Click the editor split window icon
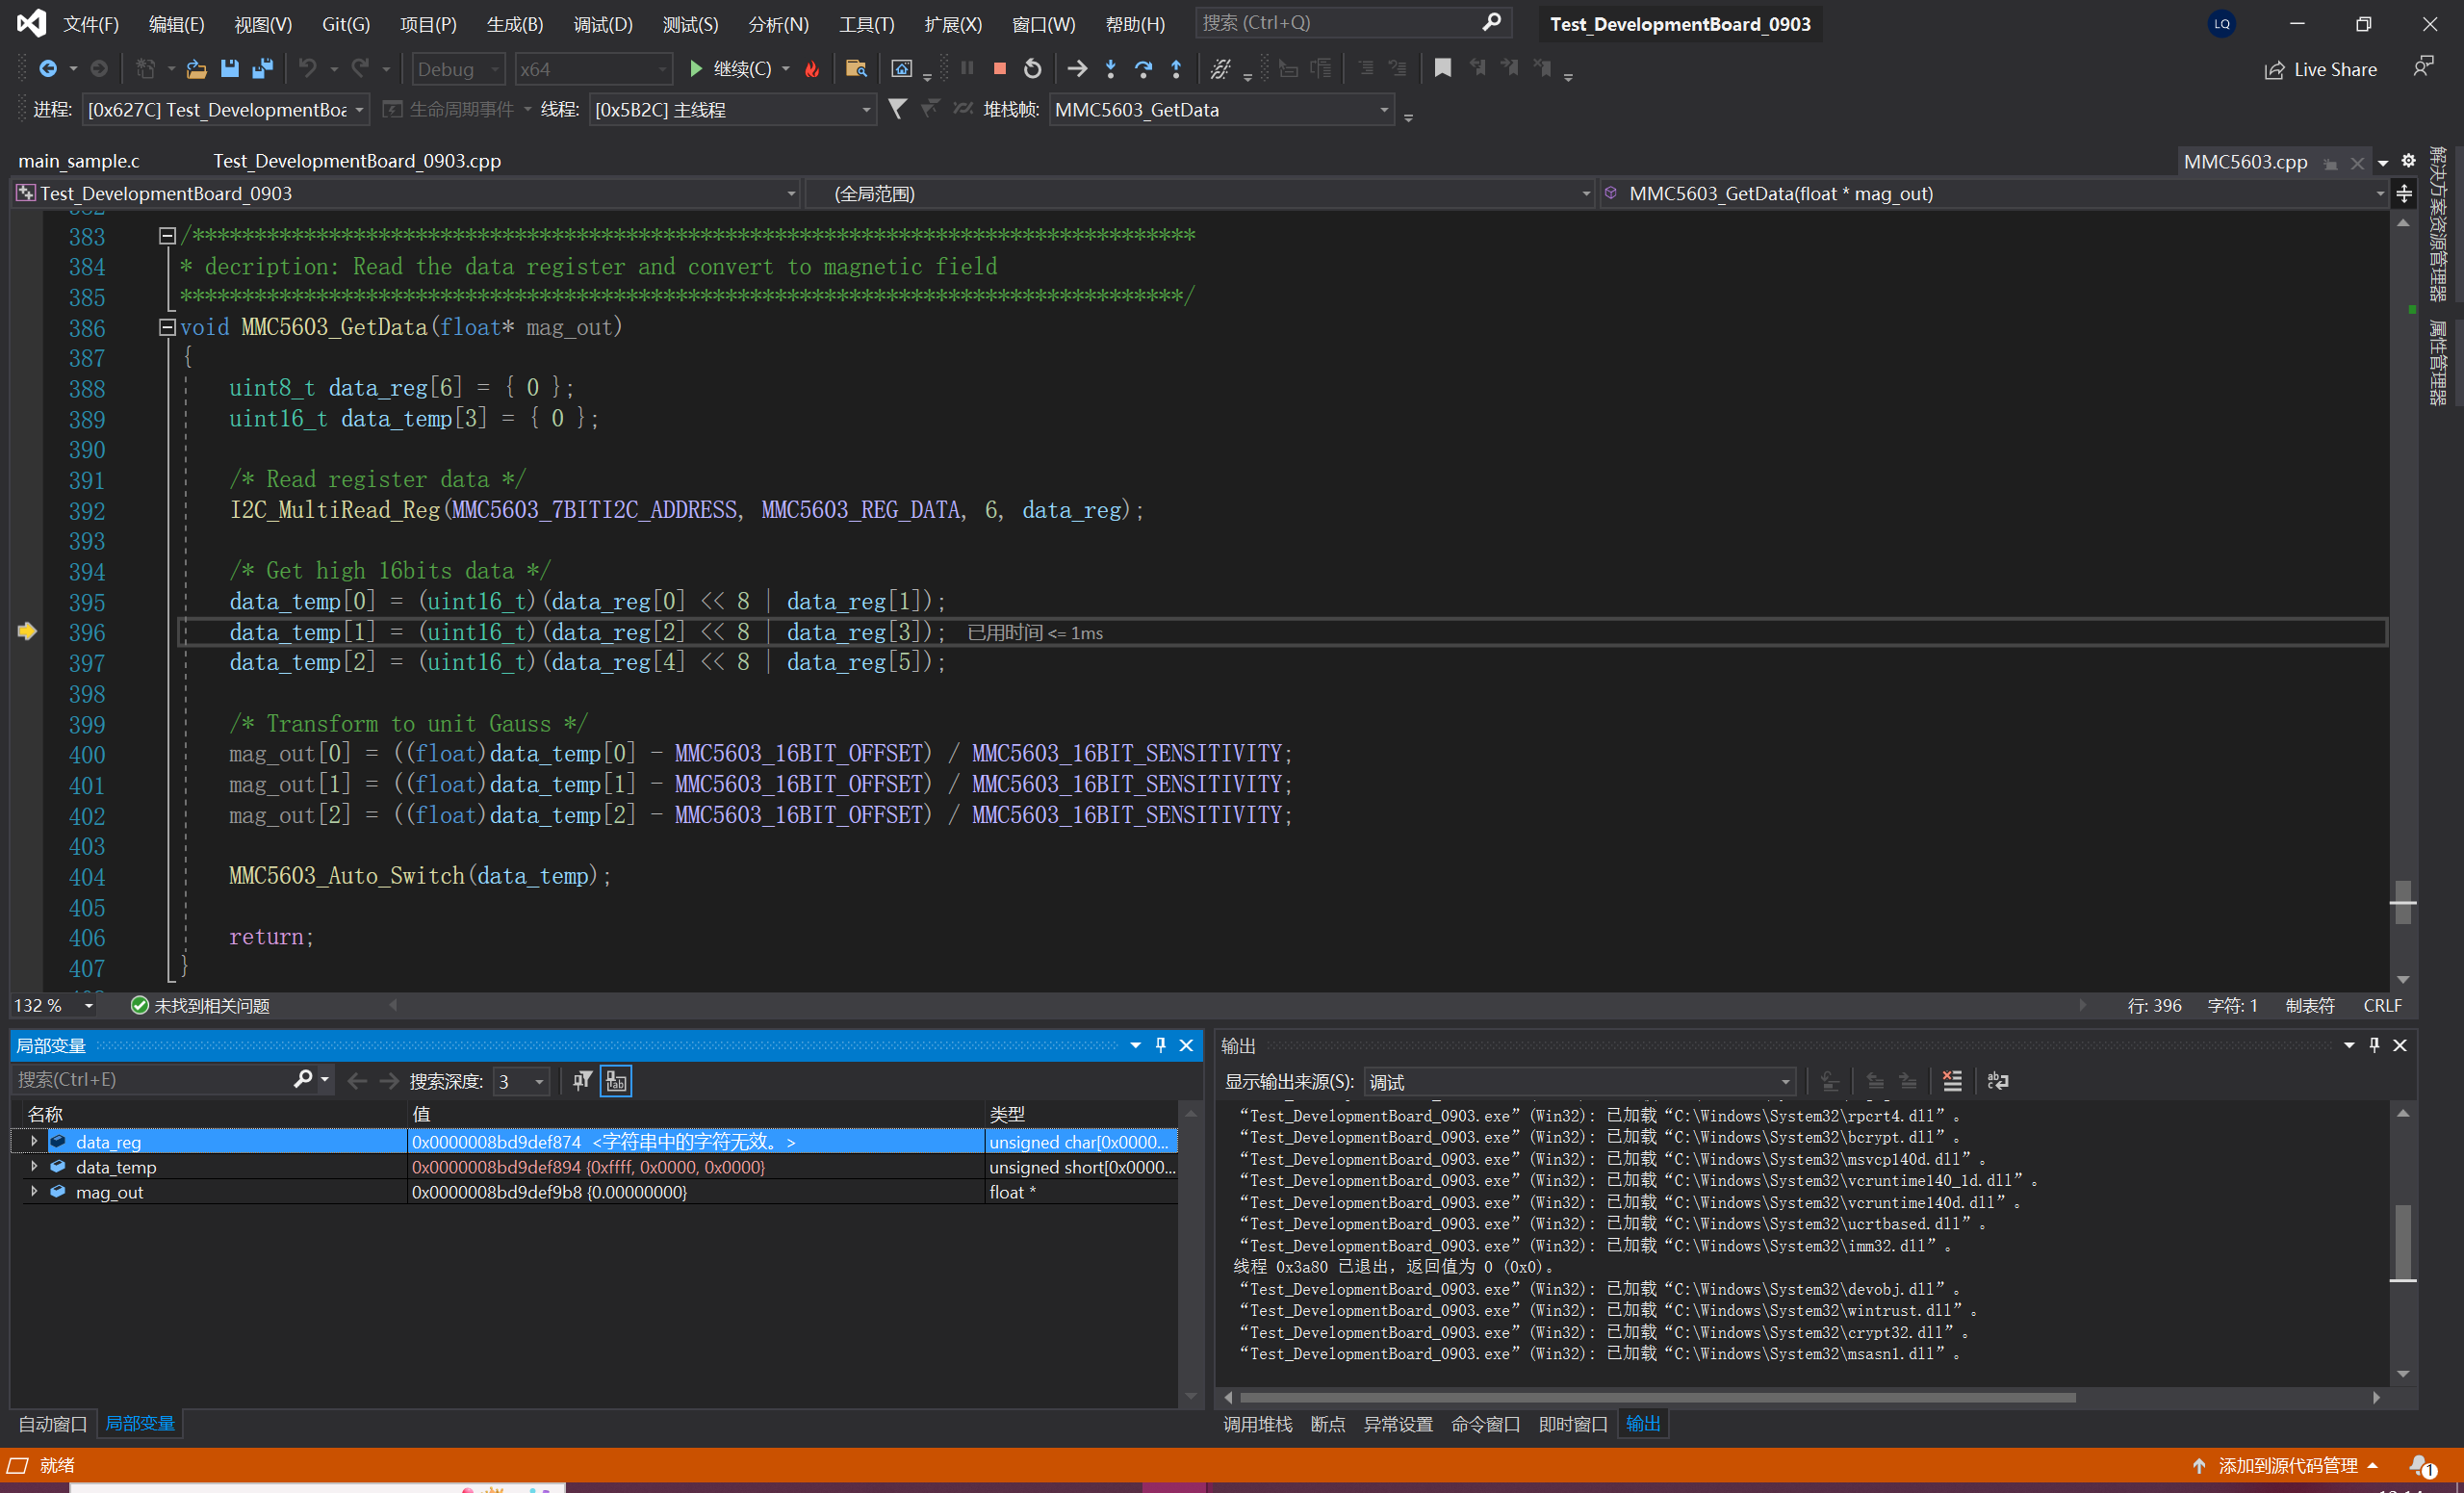Viewport: 2464px width, 1493px height. pyautogui.click(x=2404, y=193)
